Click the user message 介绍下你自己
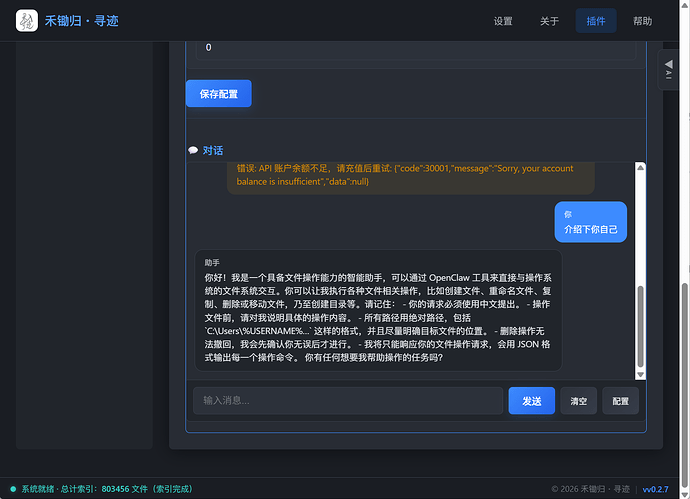The height and width of the screenshot is (499, 690). coord(591,222)
